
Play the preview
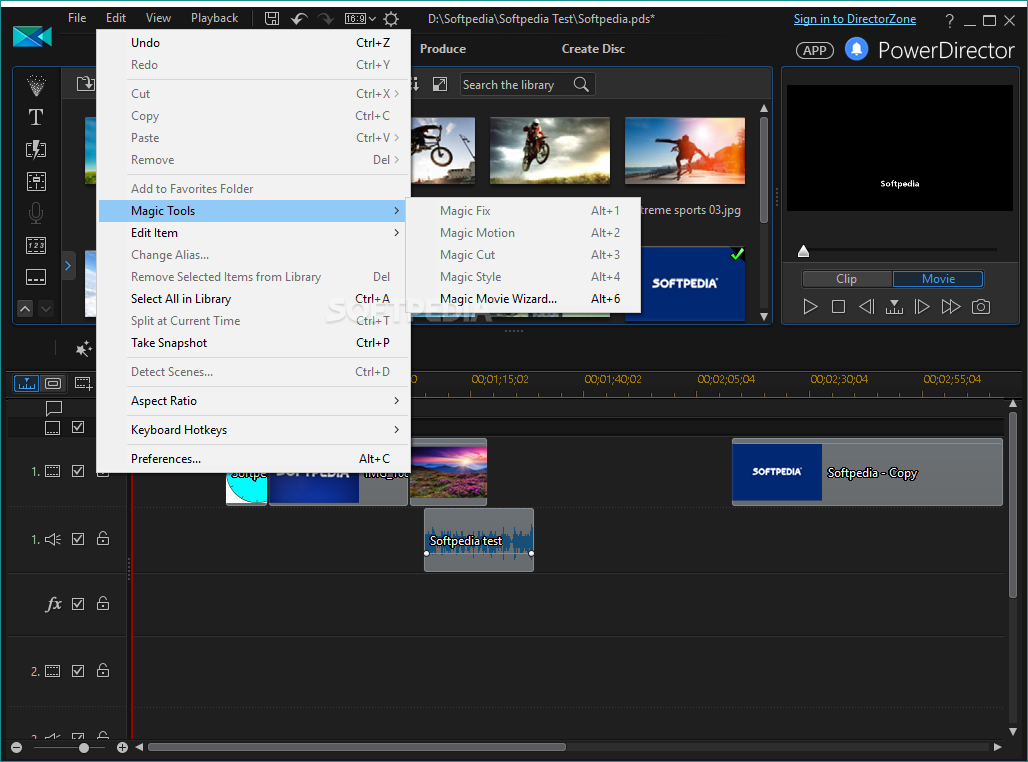pos(810,306)
